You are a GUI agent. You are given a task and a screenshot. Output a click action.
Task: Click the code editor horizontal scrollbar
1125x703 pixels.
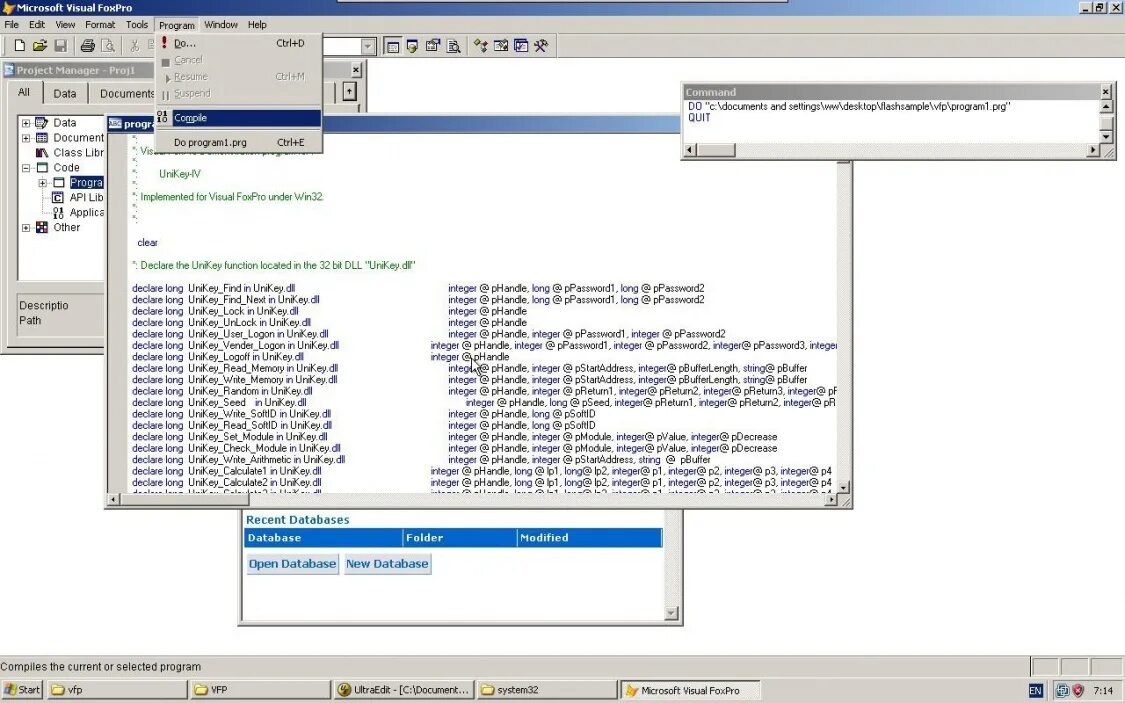click(472, 499)
